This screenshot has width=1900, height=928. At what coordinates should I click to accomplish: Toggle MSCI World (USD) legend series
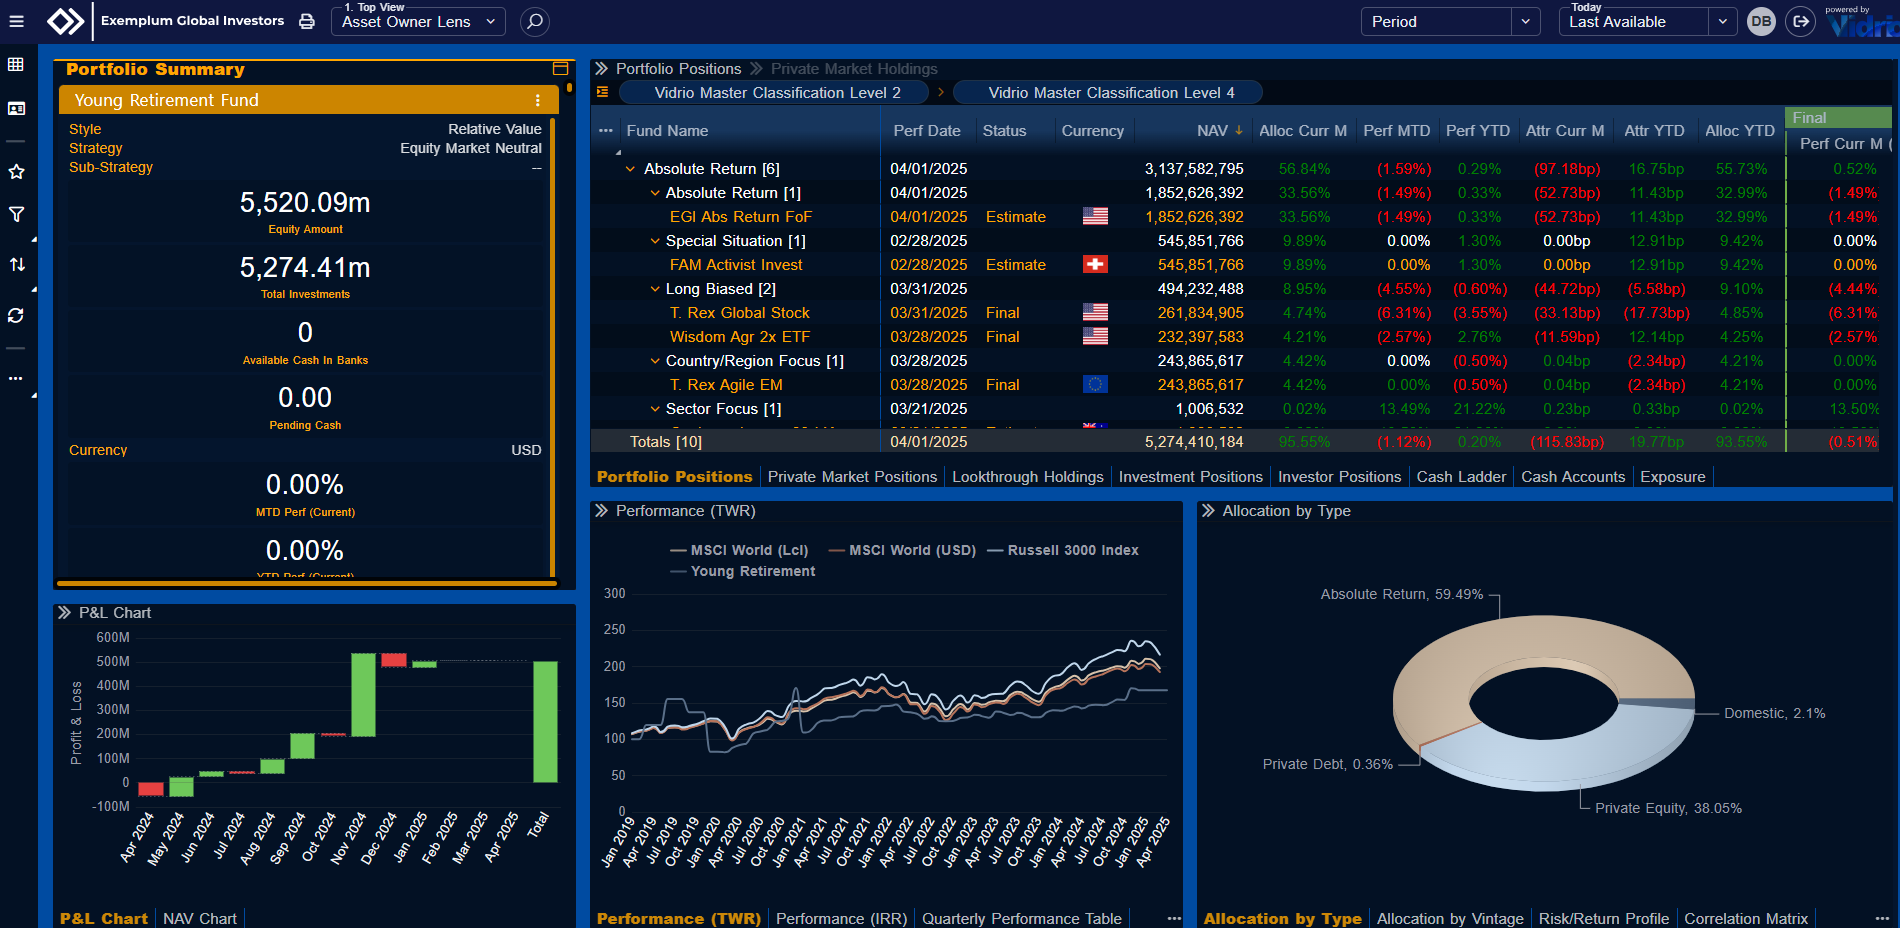pos(902,550)
